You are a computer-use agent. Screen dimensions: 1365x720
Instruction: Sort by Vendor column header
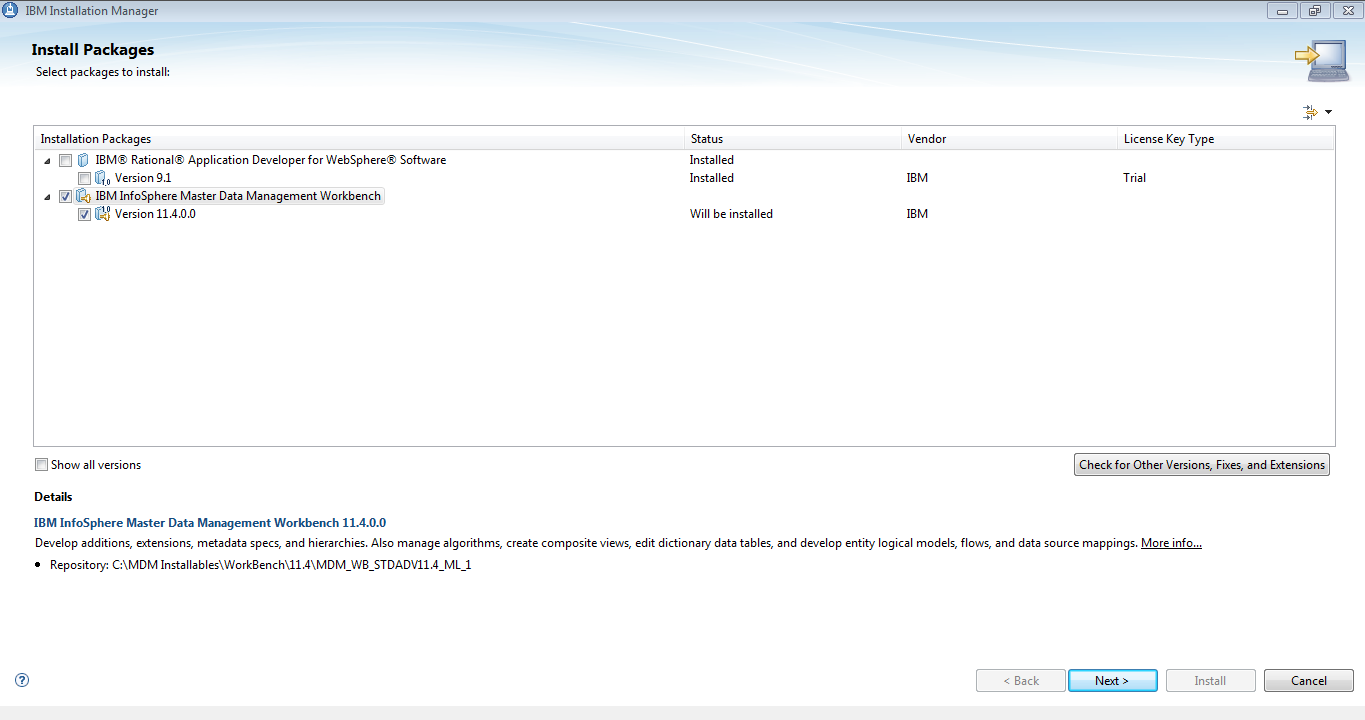point(1009,139)
